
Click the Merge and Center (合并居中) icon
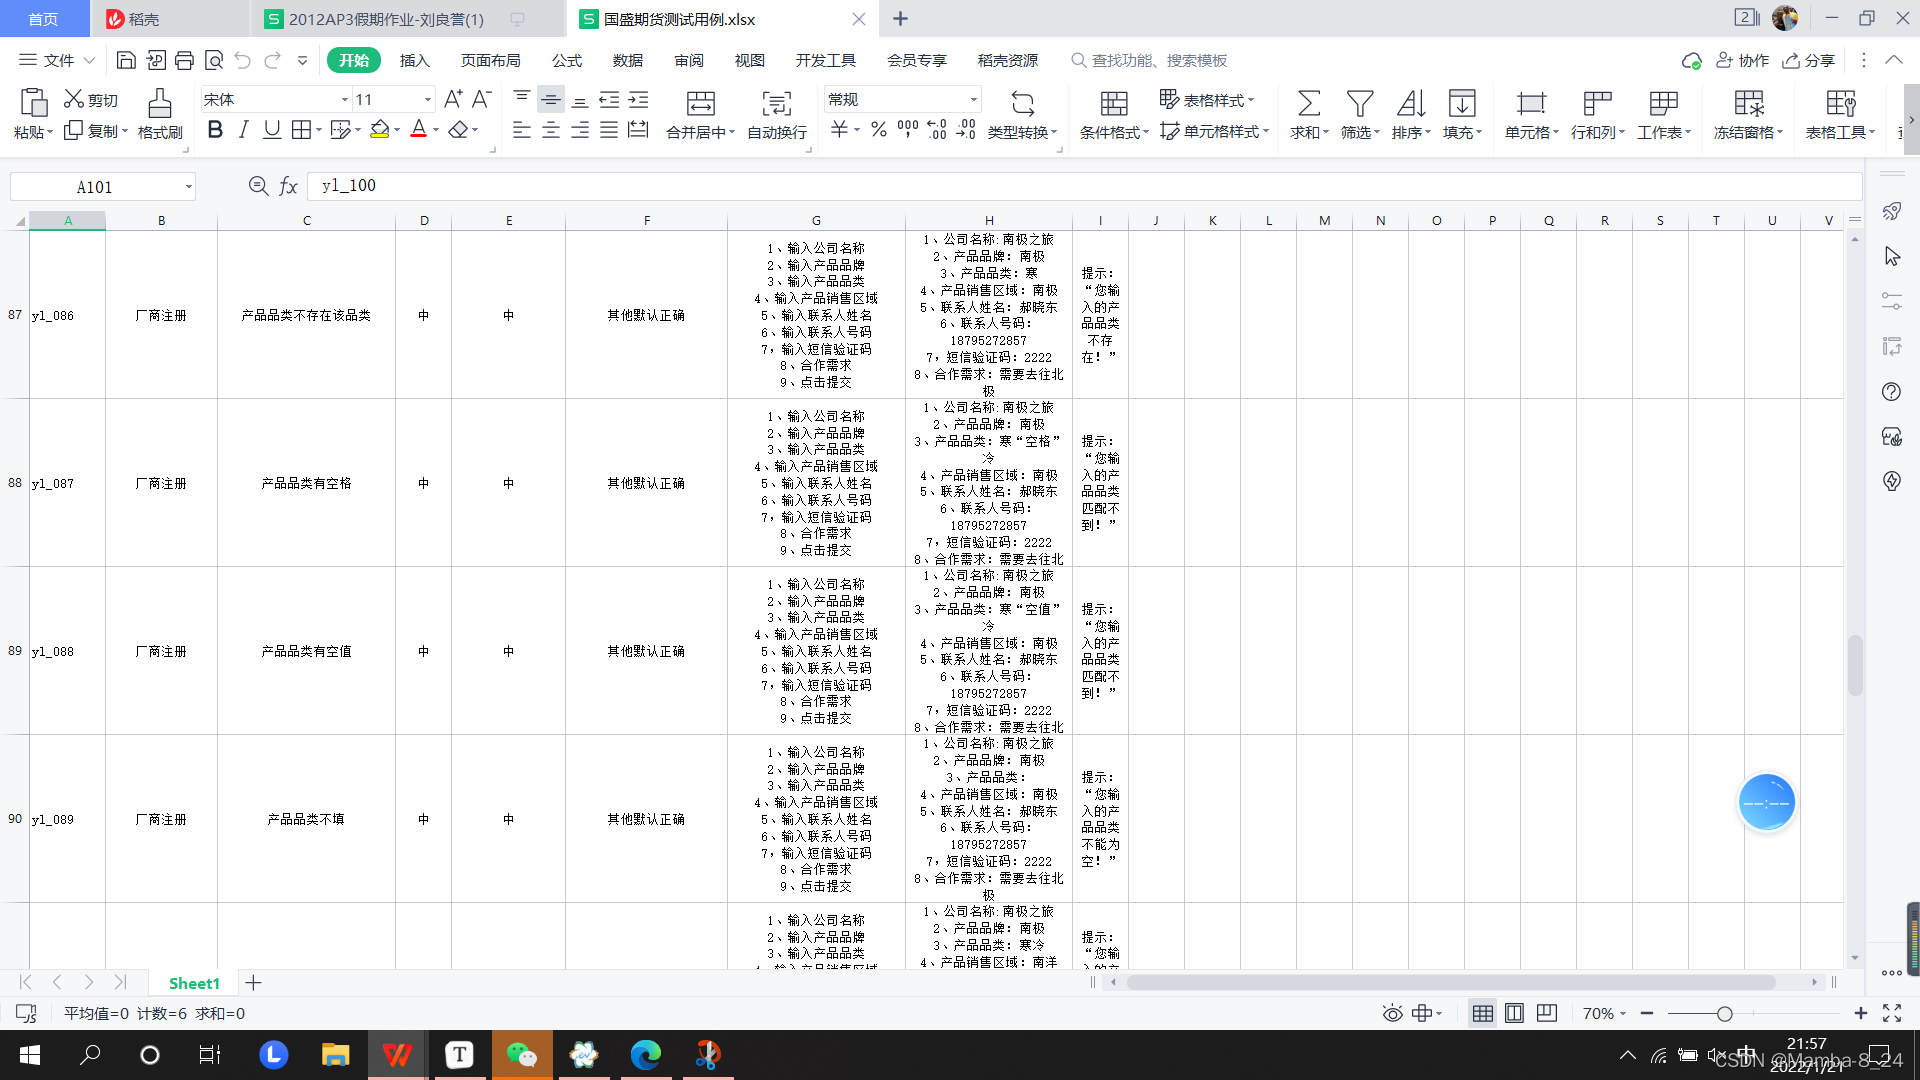(700, 103)
